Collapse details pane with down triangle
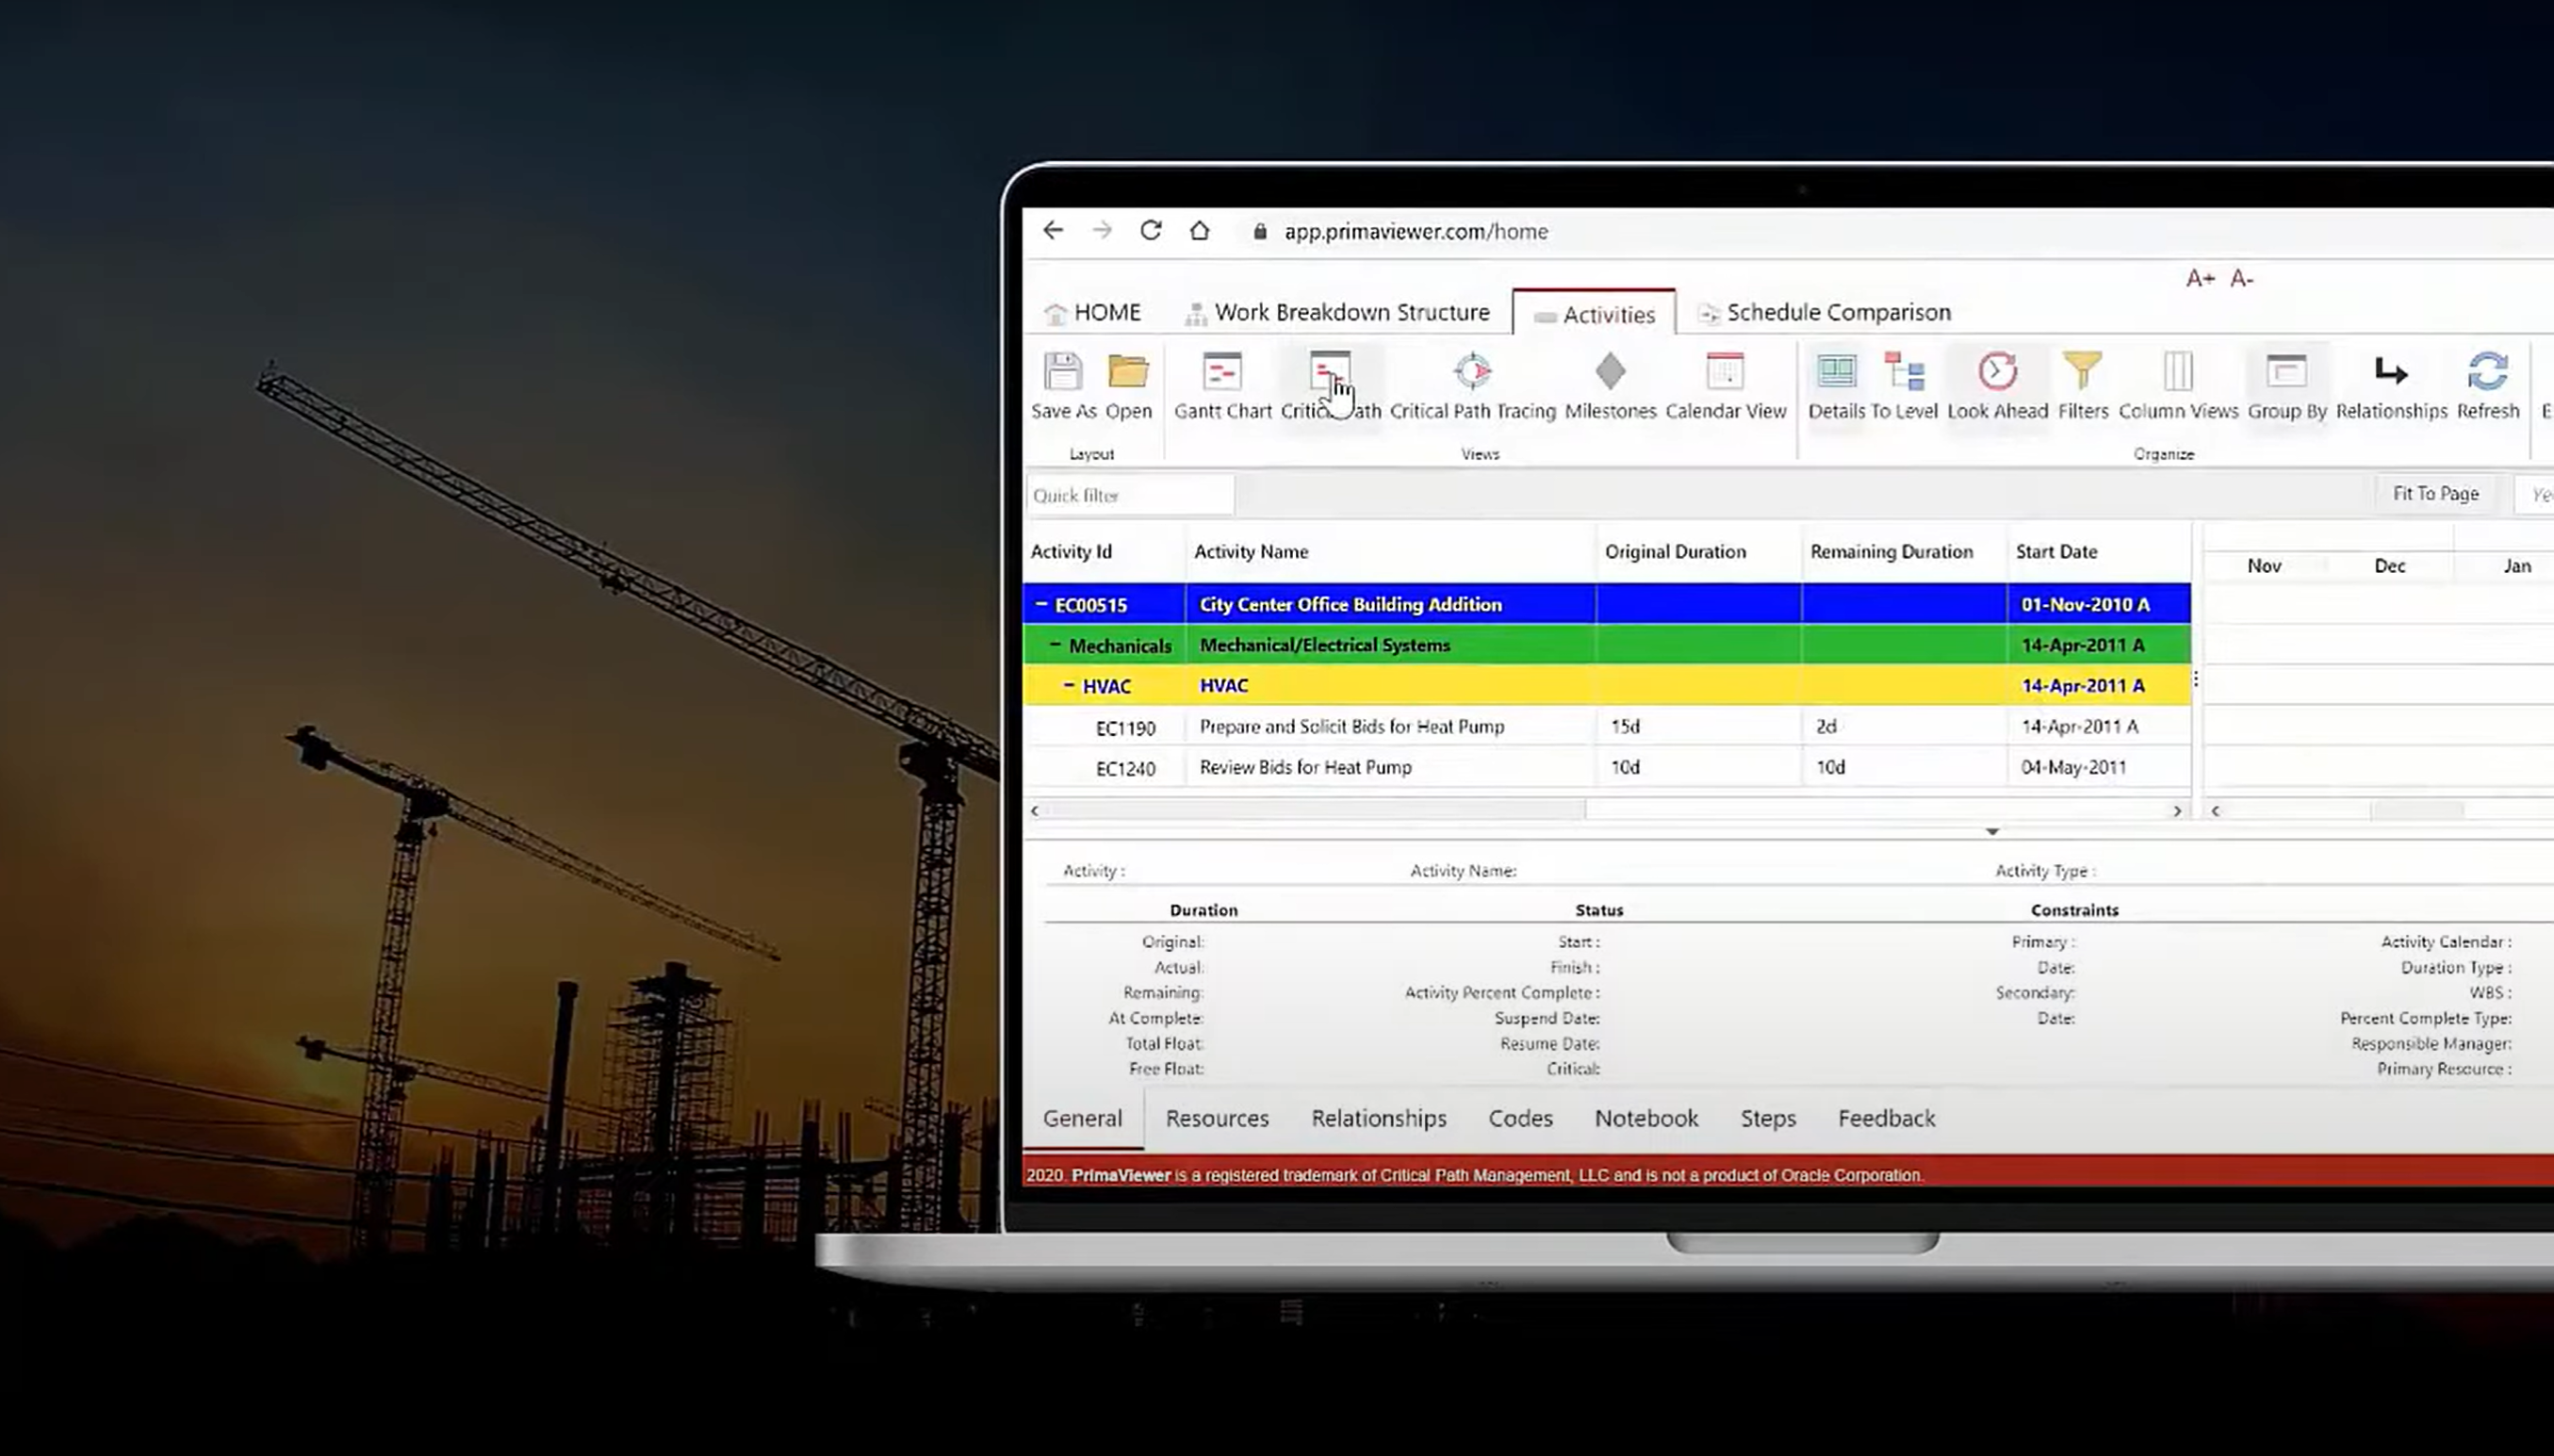2554x1456 pixels. (1992, 832)
